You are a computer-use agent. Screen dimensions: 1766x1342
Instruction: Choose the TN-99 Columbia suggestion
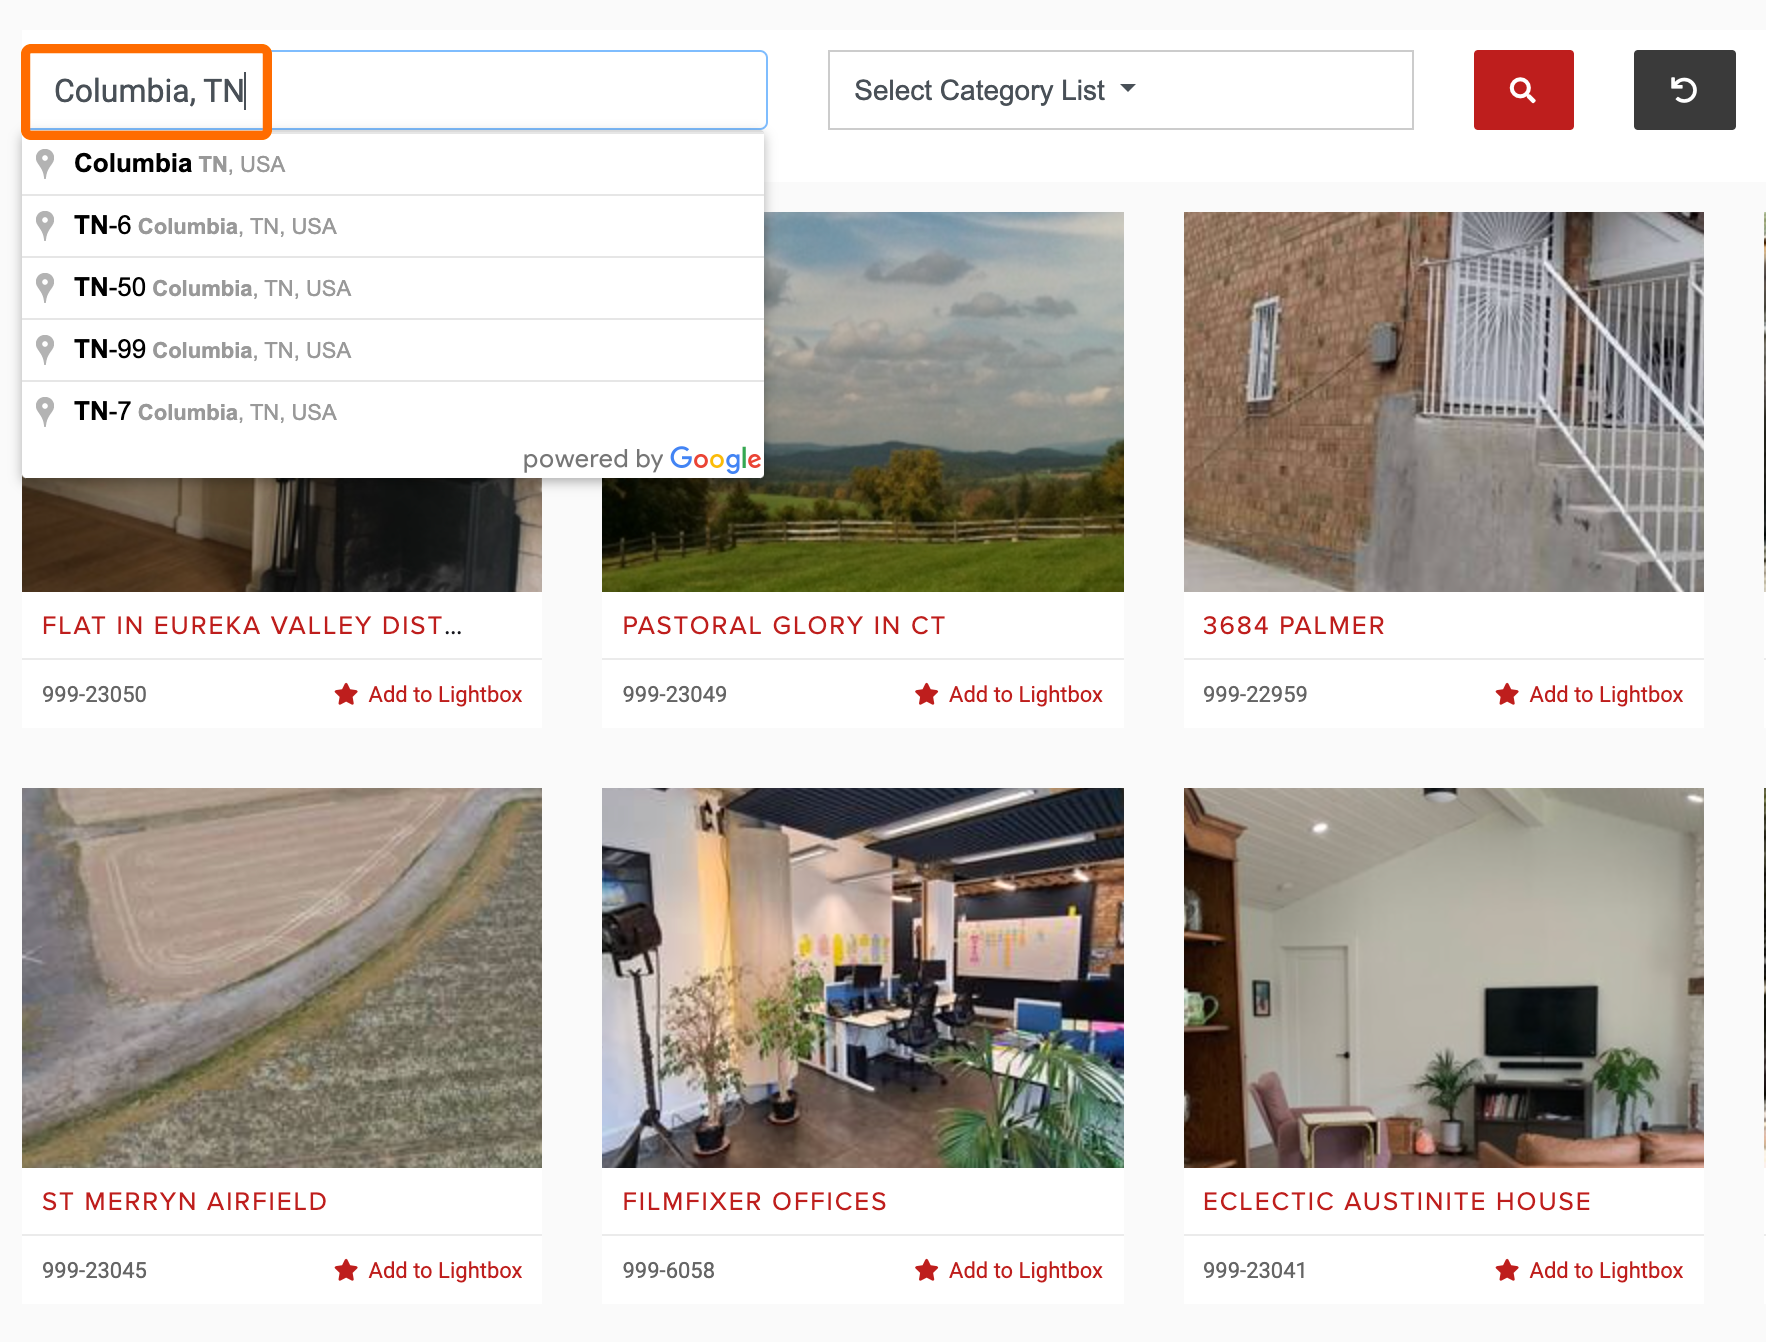(x=393, y=350)
